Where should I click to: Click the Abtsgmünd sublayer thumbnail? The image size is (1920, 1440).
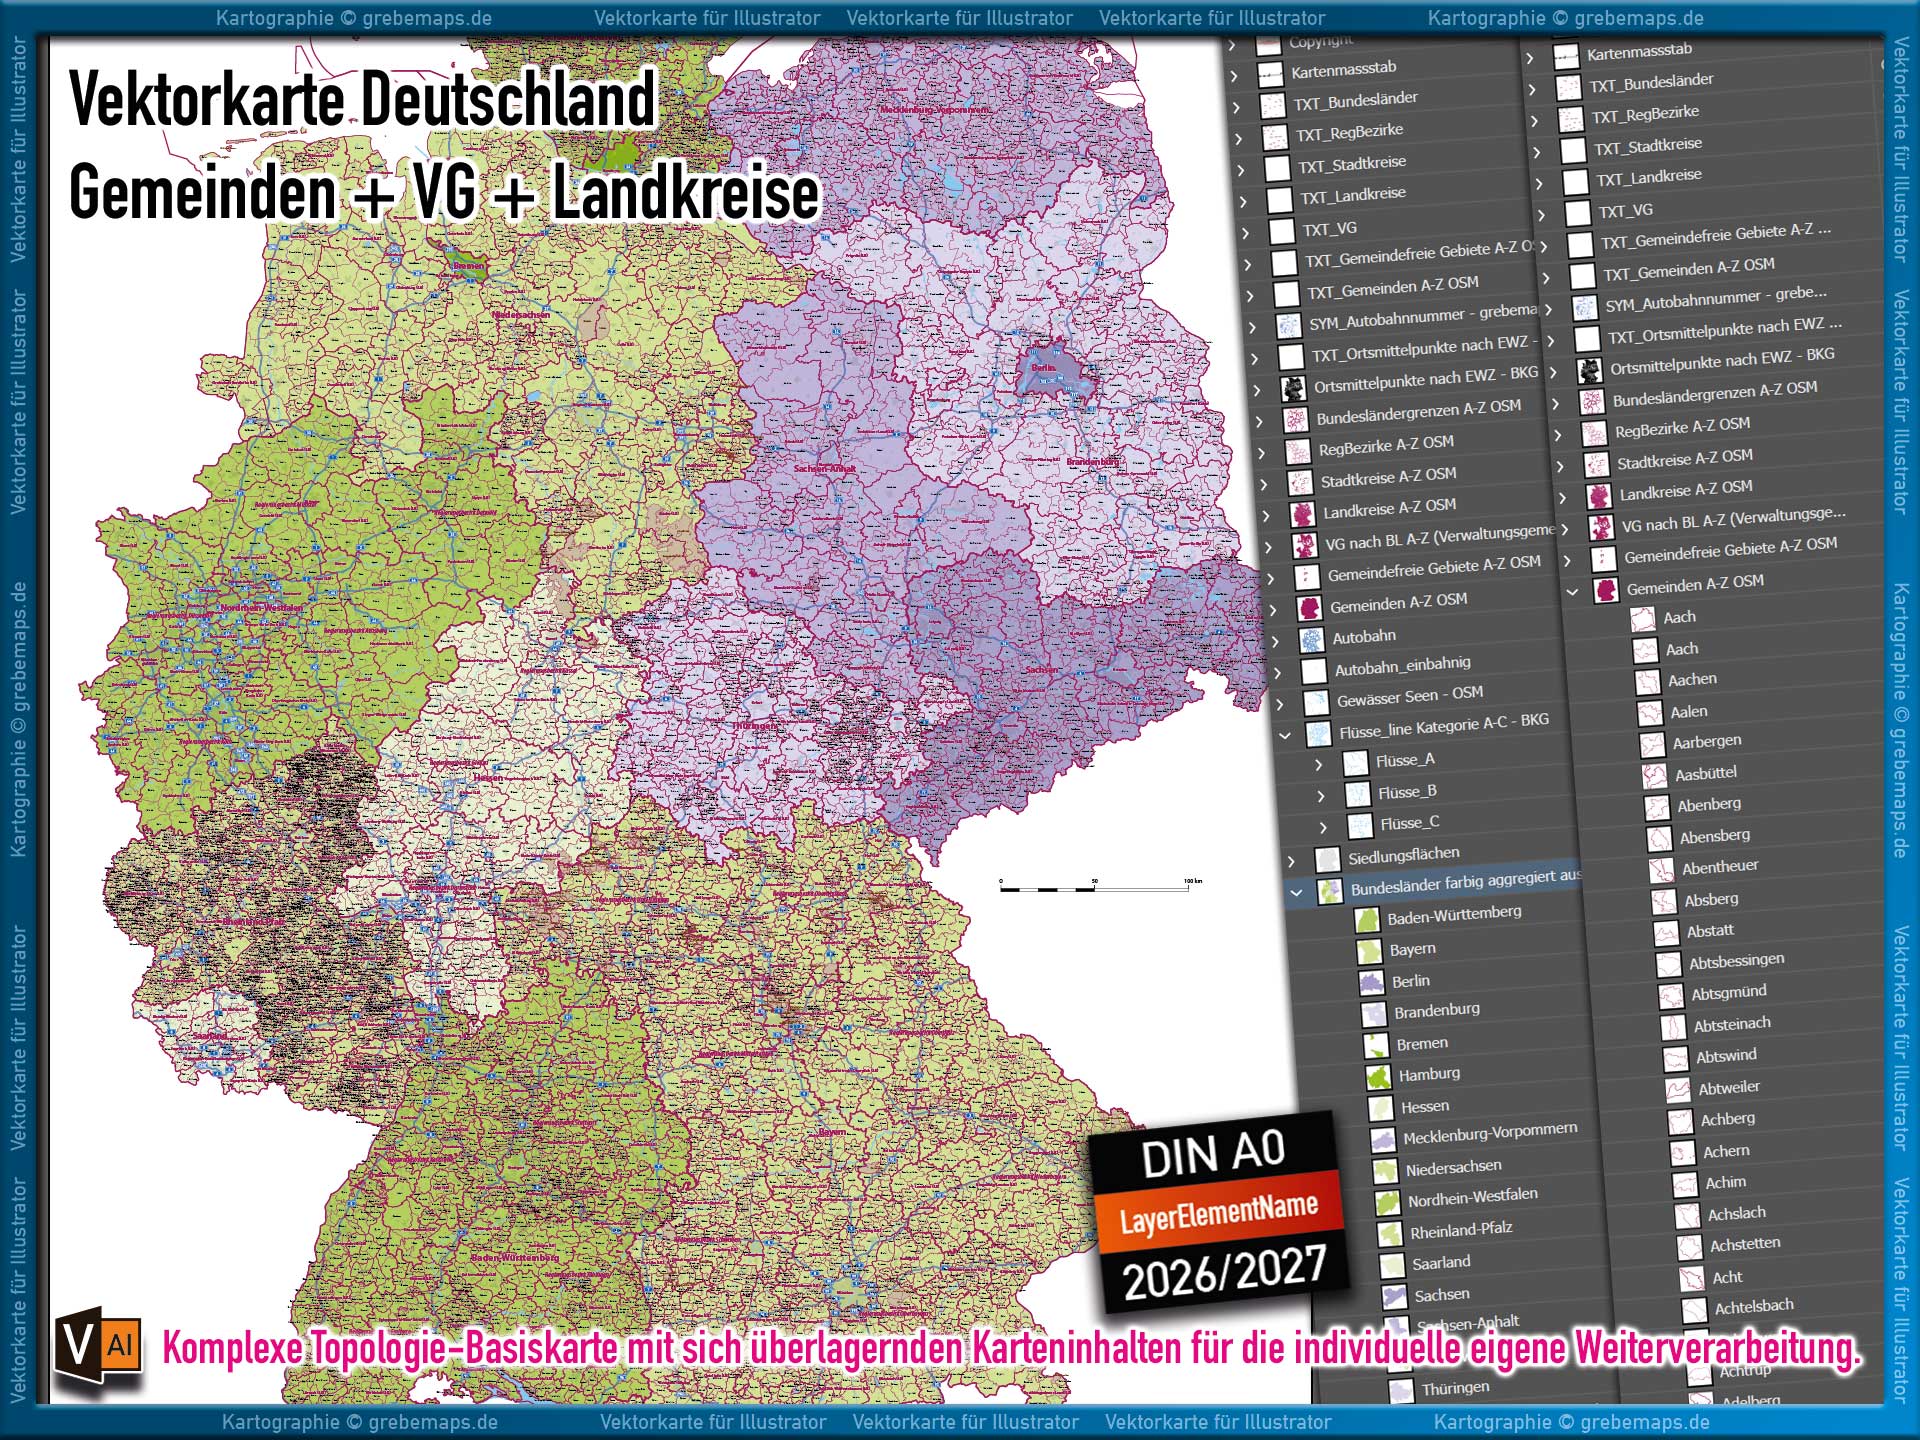pyautogui.click(x=1670, y=996)
